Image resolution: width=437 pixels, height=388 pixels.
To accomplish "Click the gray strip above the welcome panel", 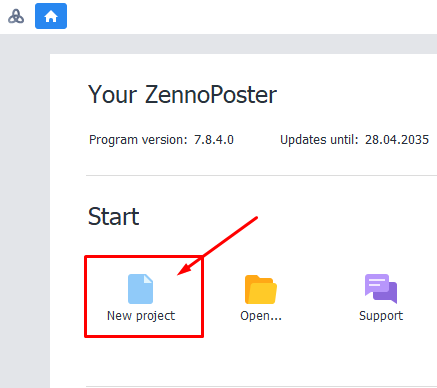I will (243, 44).
